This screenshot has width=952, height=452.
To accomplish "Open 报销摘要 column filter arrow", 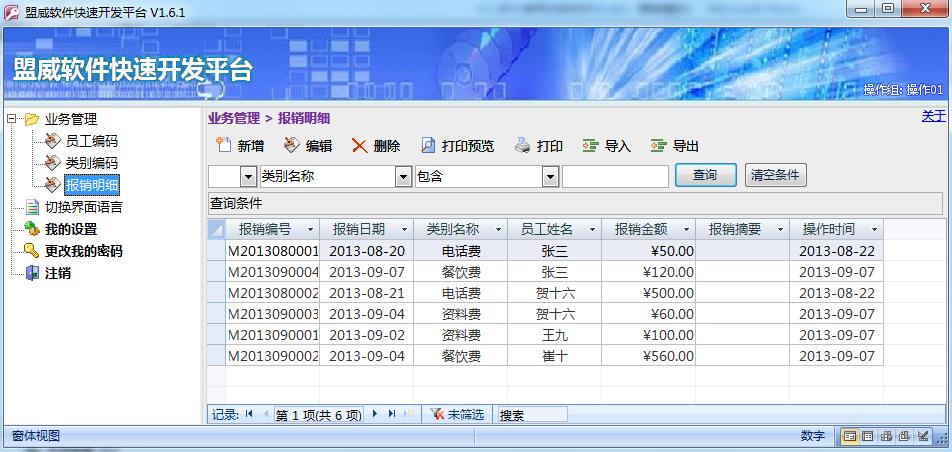I will pos(781,230).
